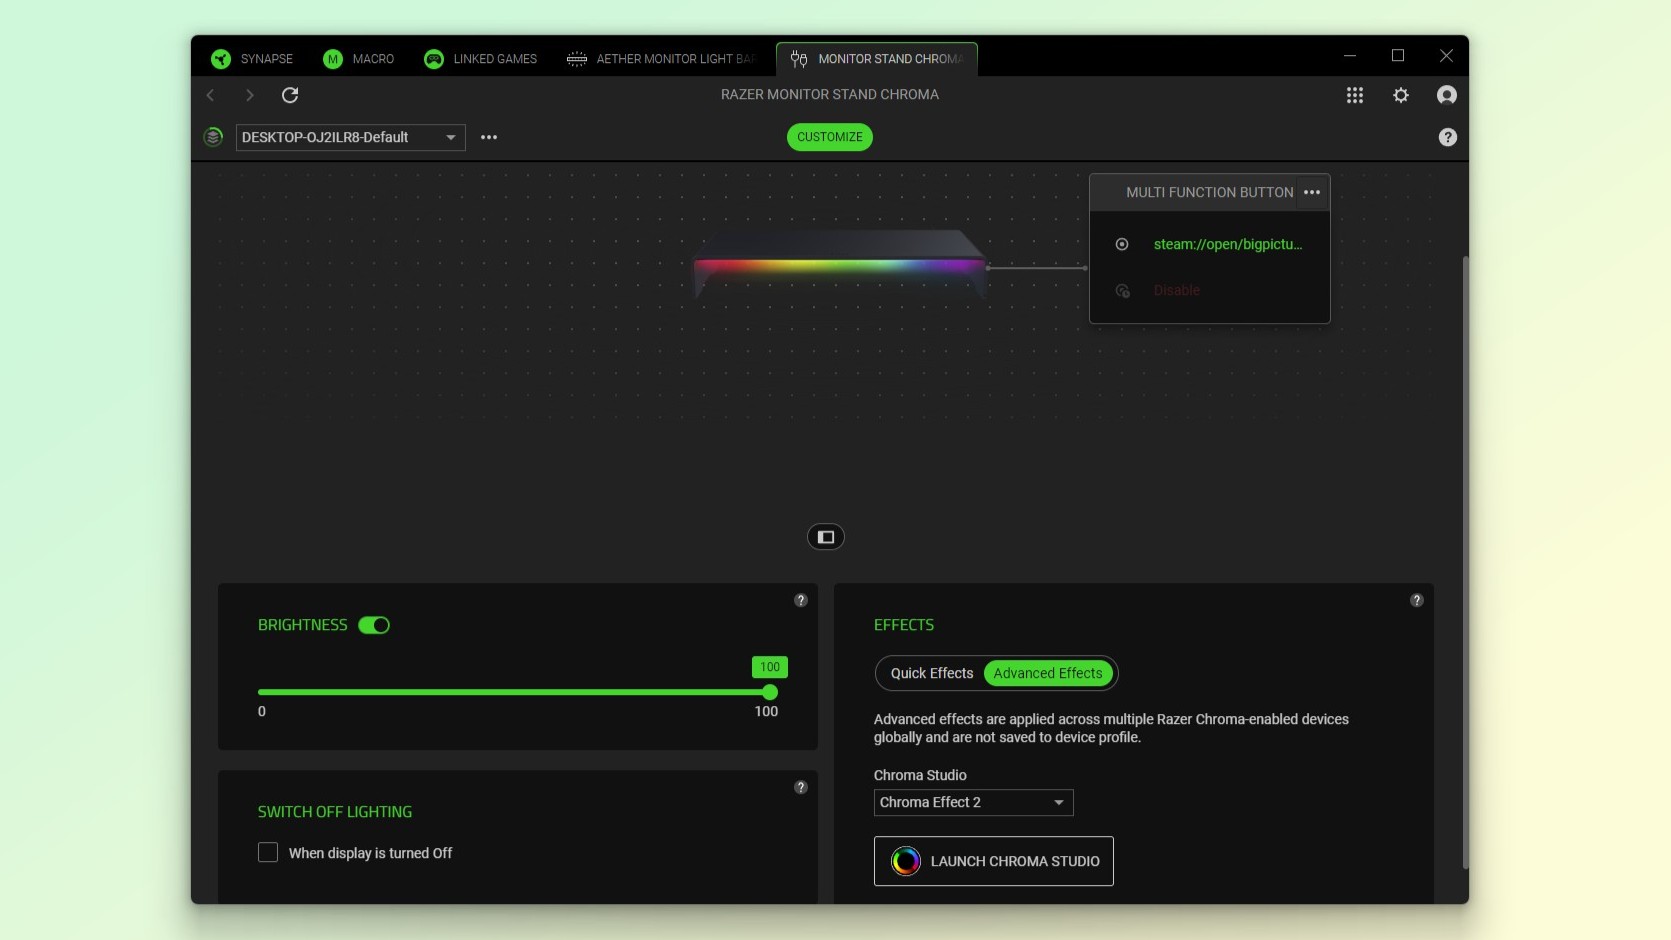Check 'When display is turned Off' box
The width and height of the screenshot is (1671, 940).
pos(268,852)
